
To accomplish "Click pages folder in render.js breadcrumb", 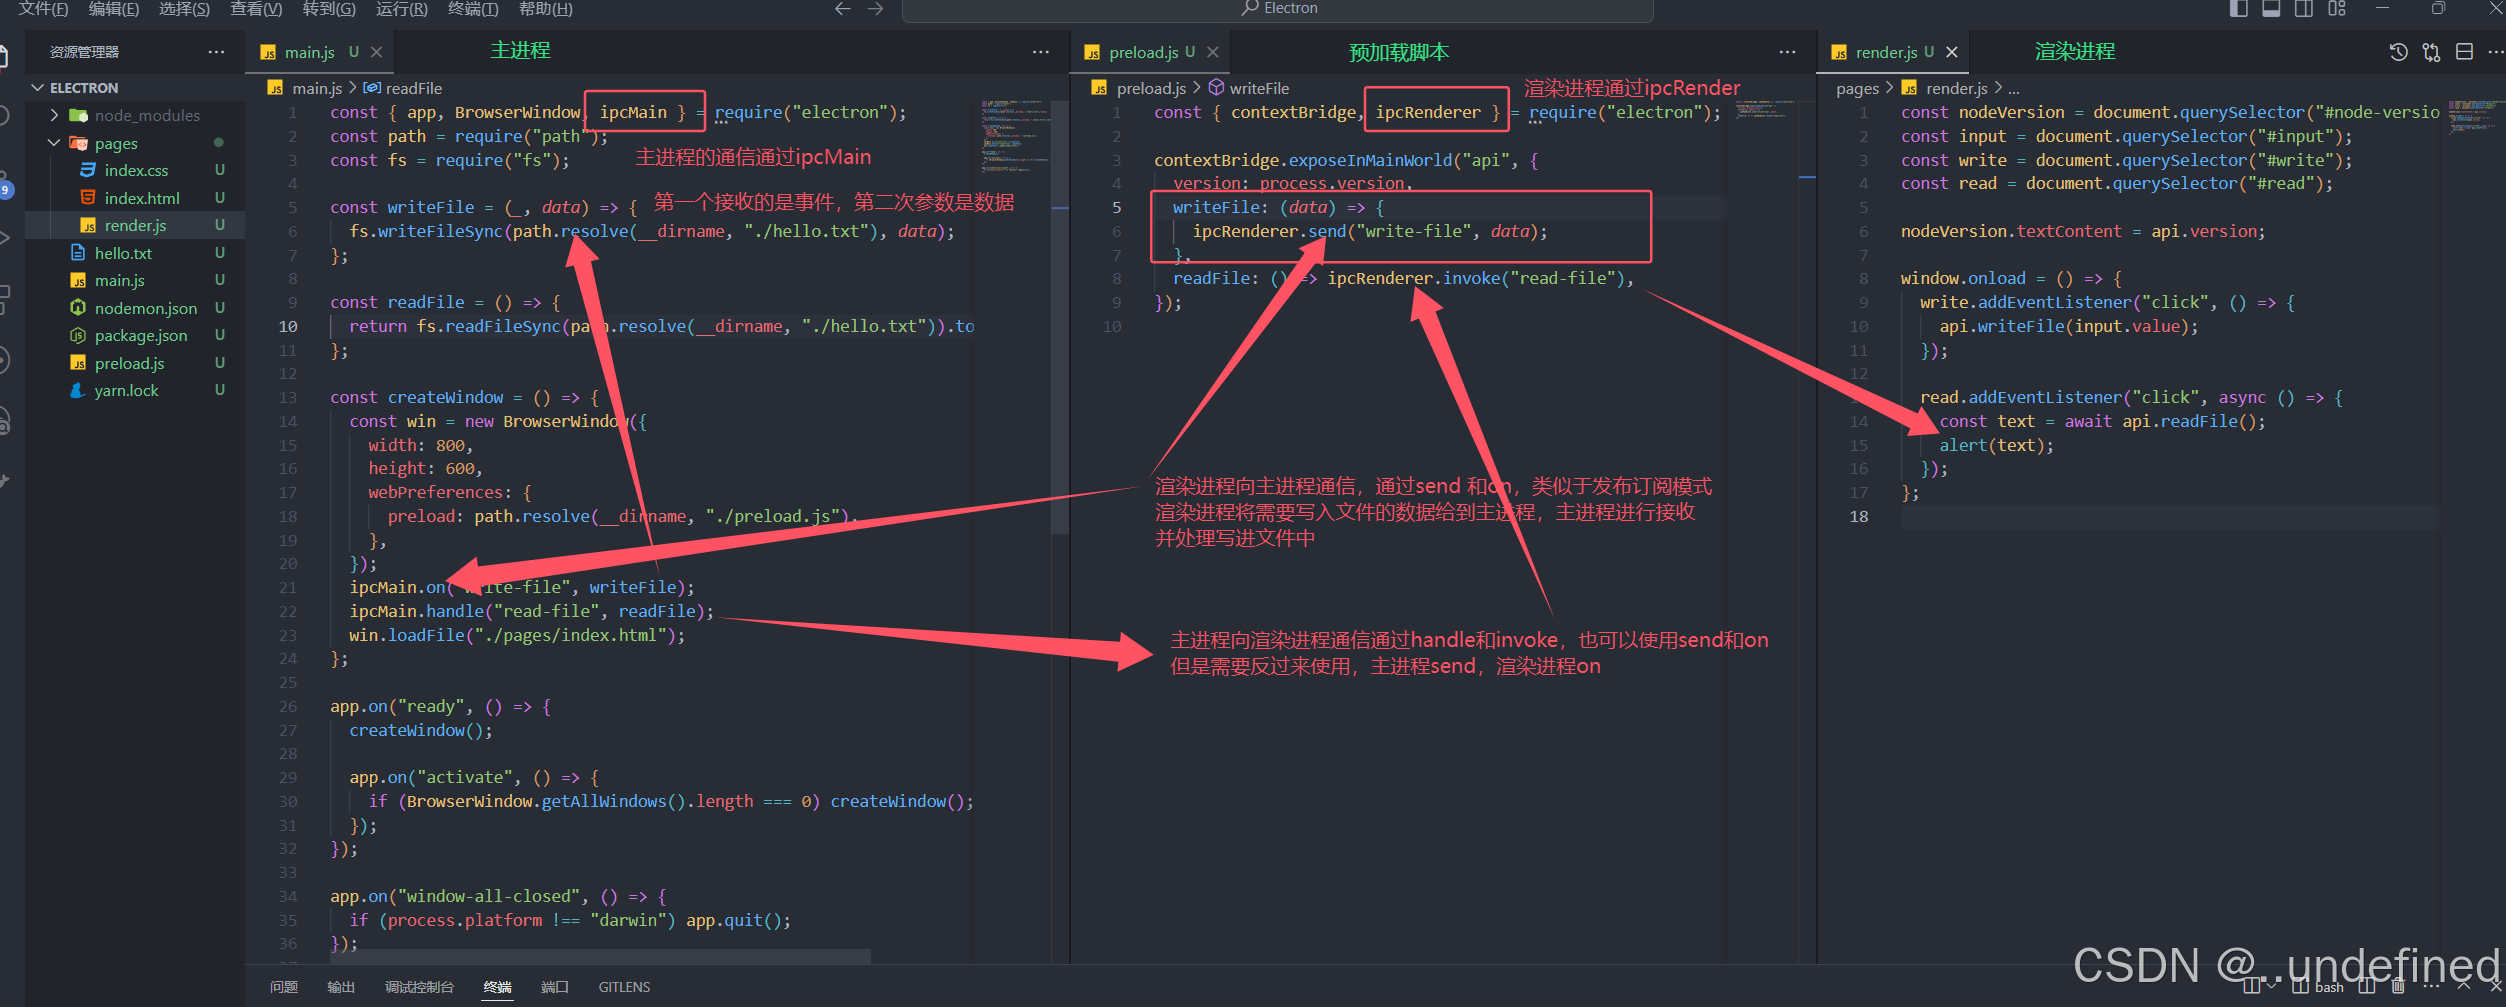I will (x=1857, y=88).
